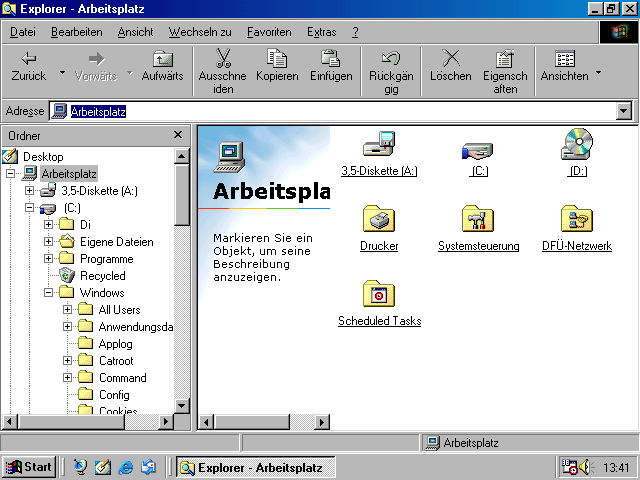
Task: Expand the Catroot folder node
Action: point(67,361)
